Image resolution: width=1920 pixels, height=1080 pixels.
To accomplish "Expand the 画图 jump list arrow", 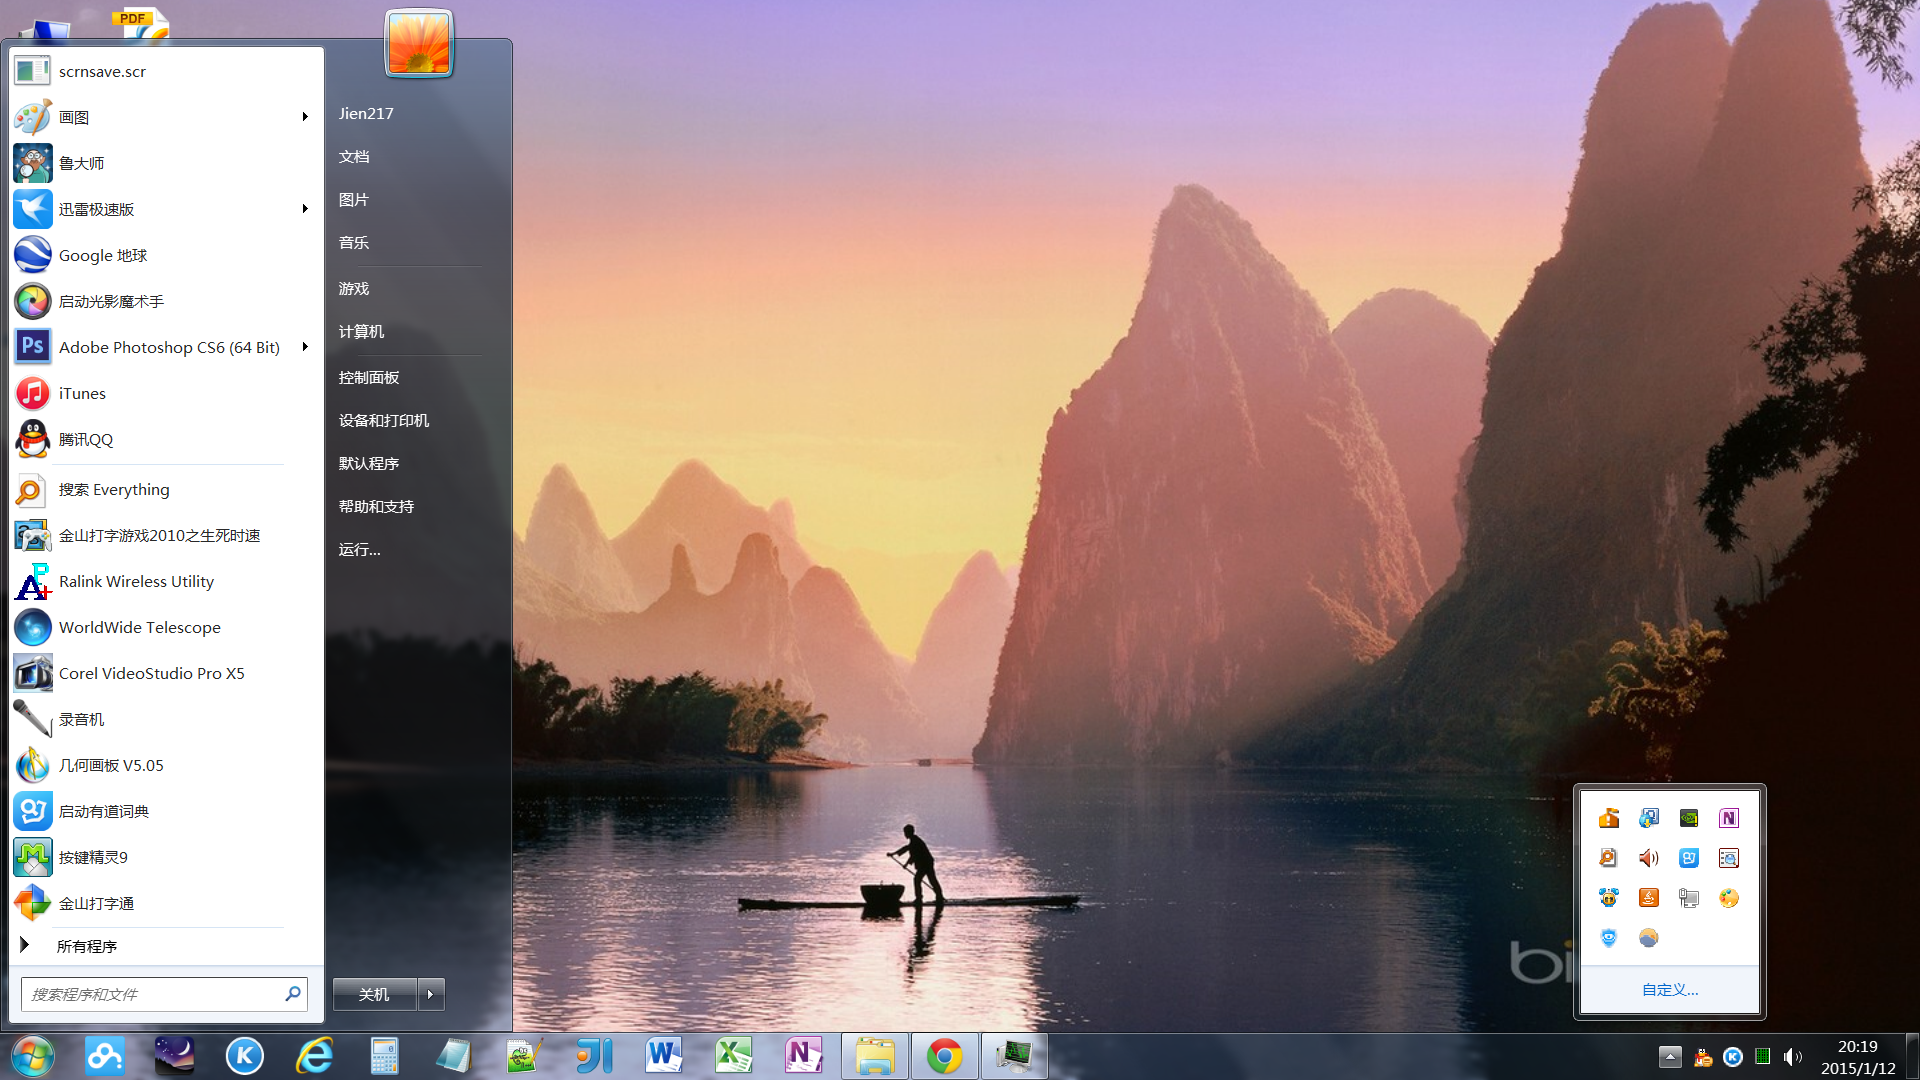I will (305, 117).
